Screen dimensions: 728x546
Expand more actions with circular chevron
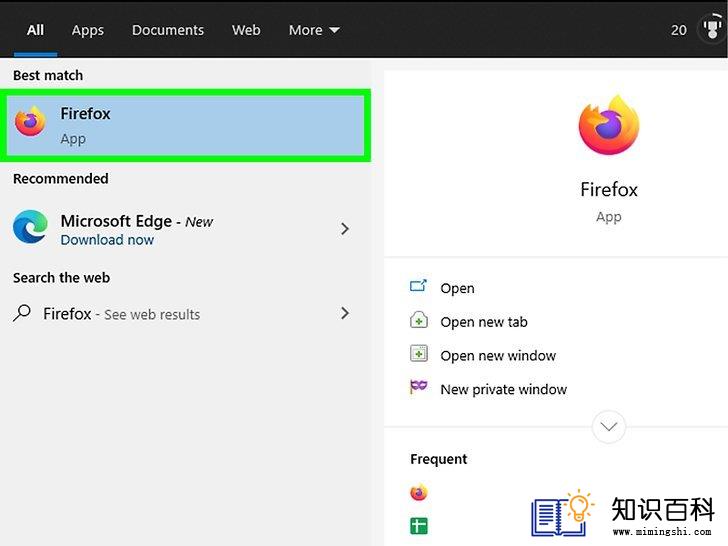609,427
